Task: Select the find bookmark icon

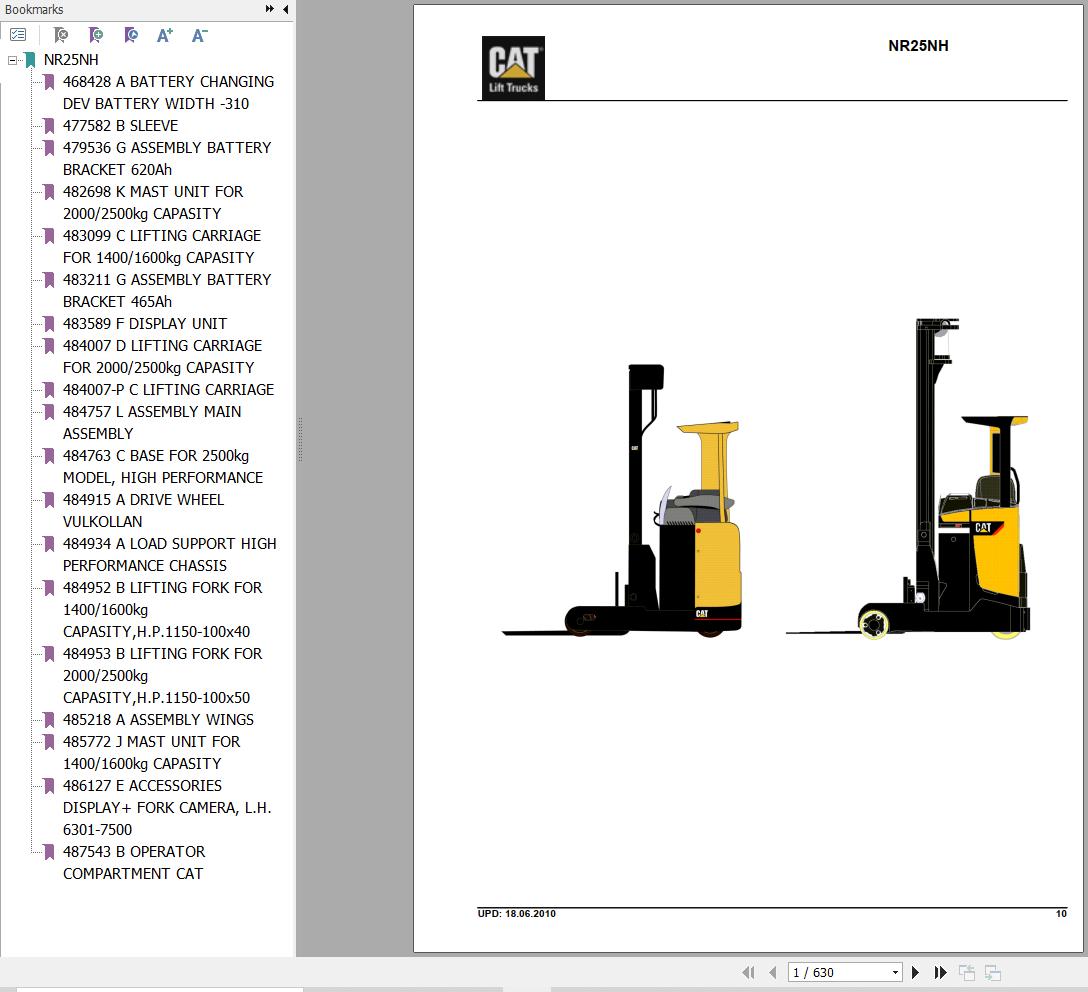Action: (x=129, y=34)
